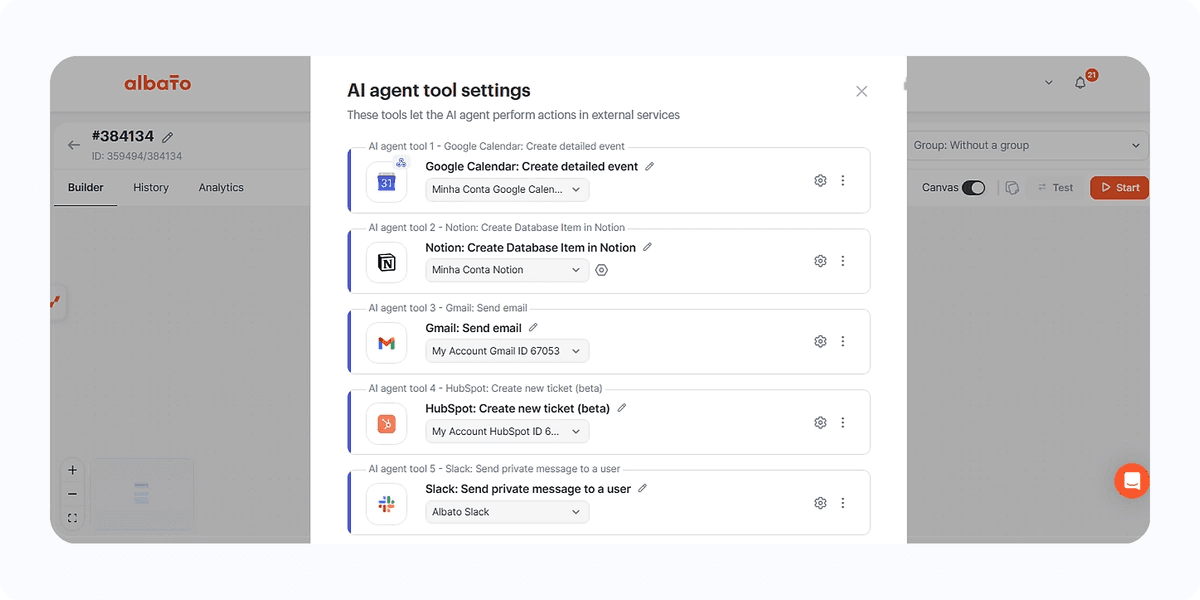Zoom in with the plus button

[73, 470]
